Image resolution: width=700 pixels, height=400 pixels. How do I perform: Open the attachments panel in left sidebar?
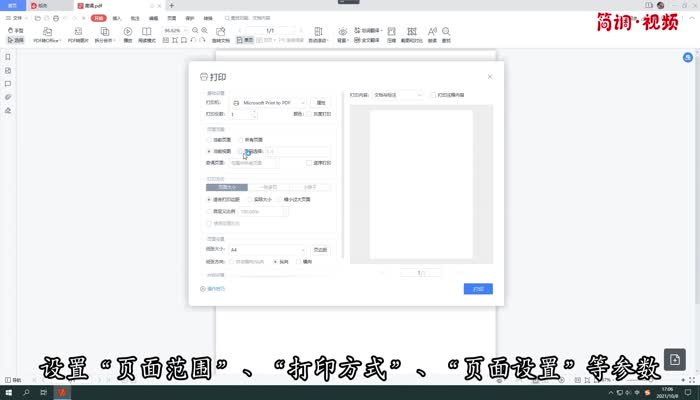[7, 97]
